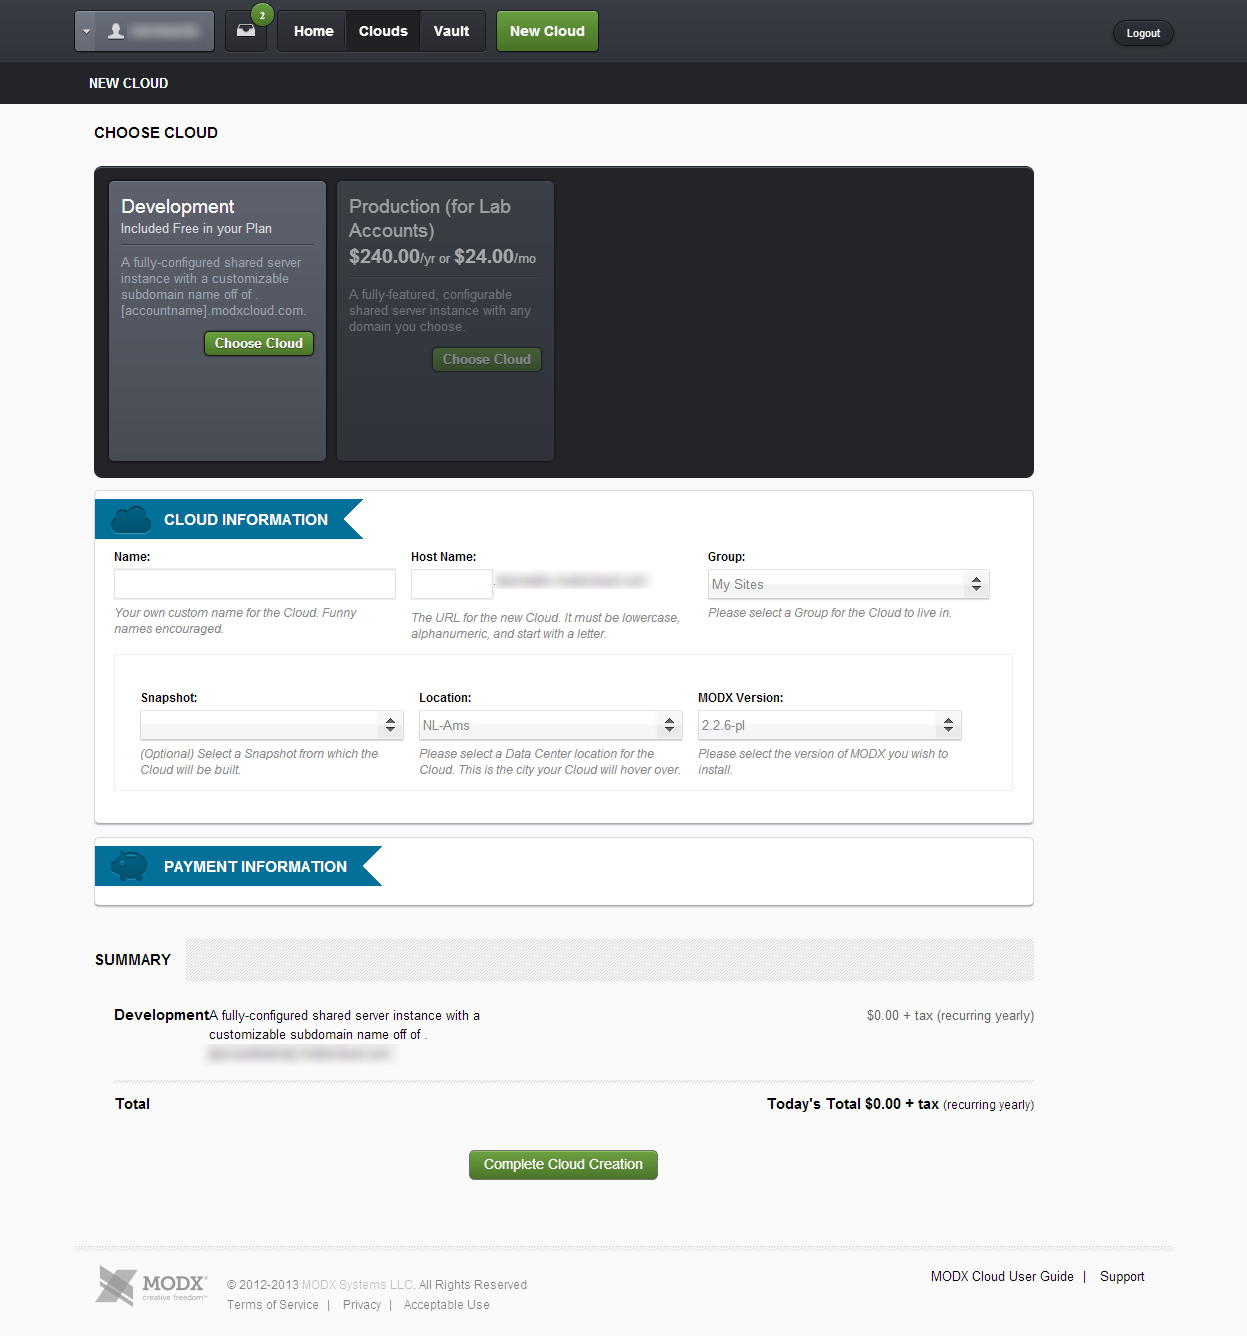1247x1336 pixels.
Task: Click the MODX Systems LLC link
Action: pyautogui.click(x=358, y=1285)
